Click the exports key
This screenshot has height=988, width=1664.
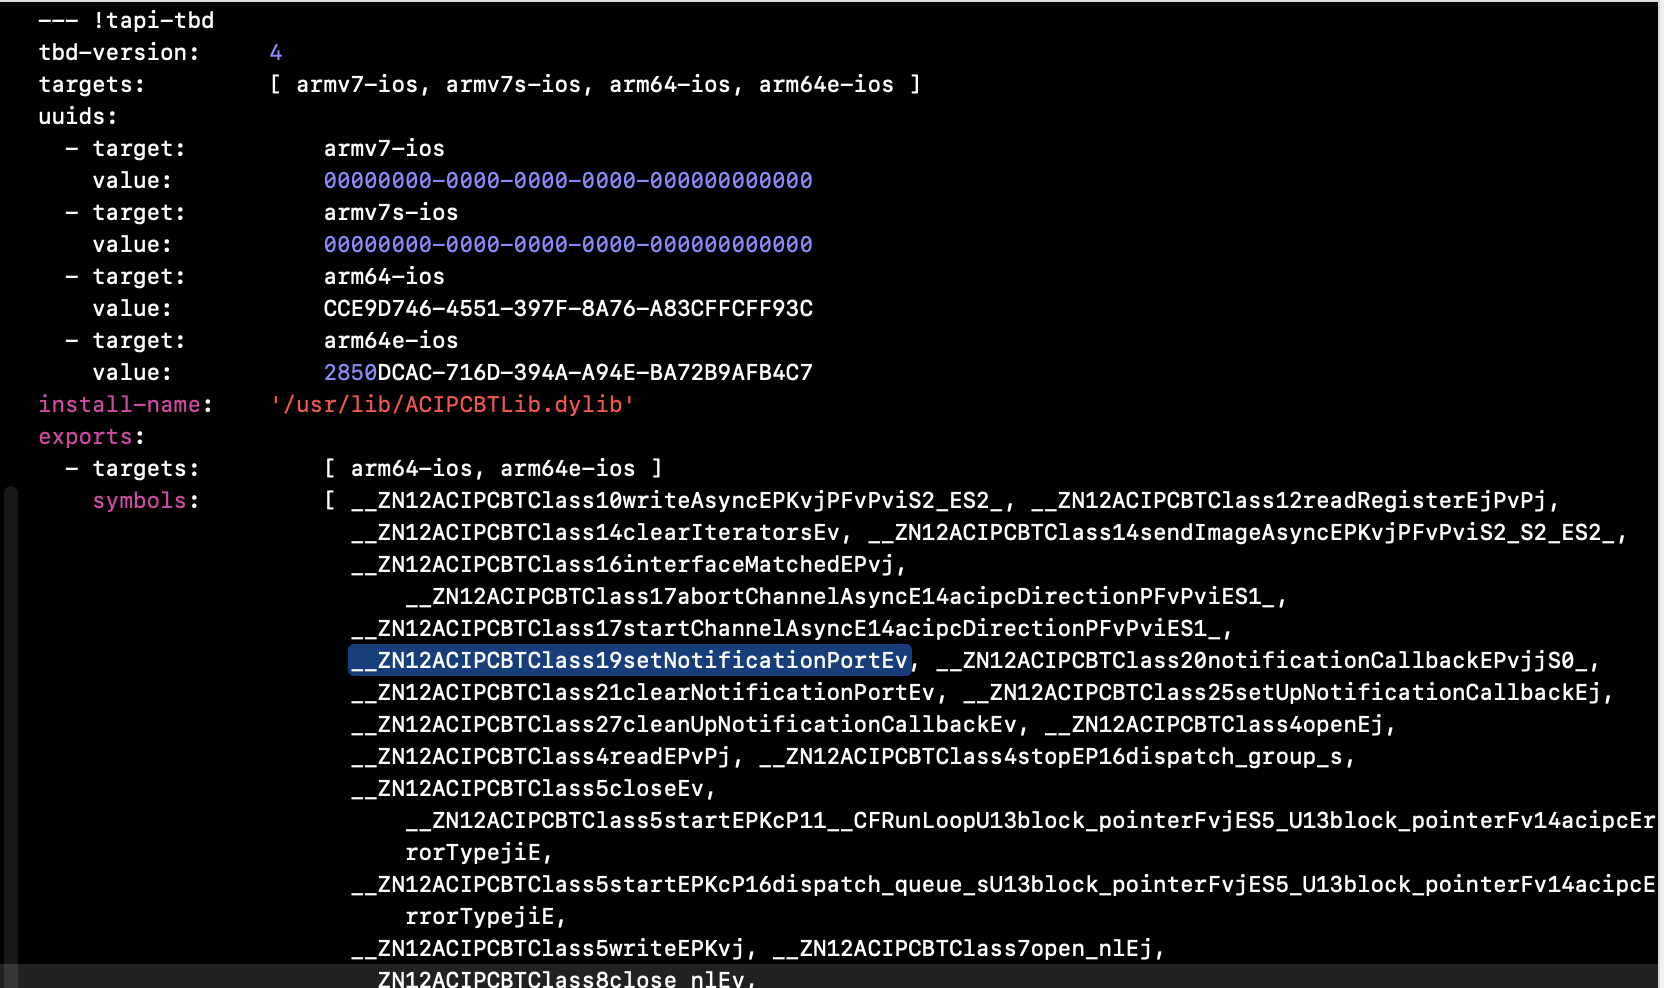pyautogui.click(x=85, y=437)
